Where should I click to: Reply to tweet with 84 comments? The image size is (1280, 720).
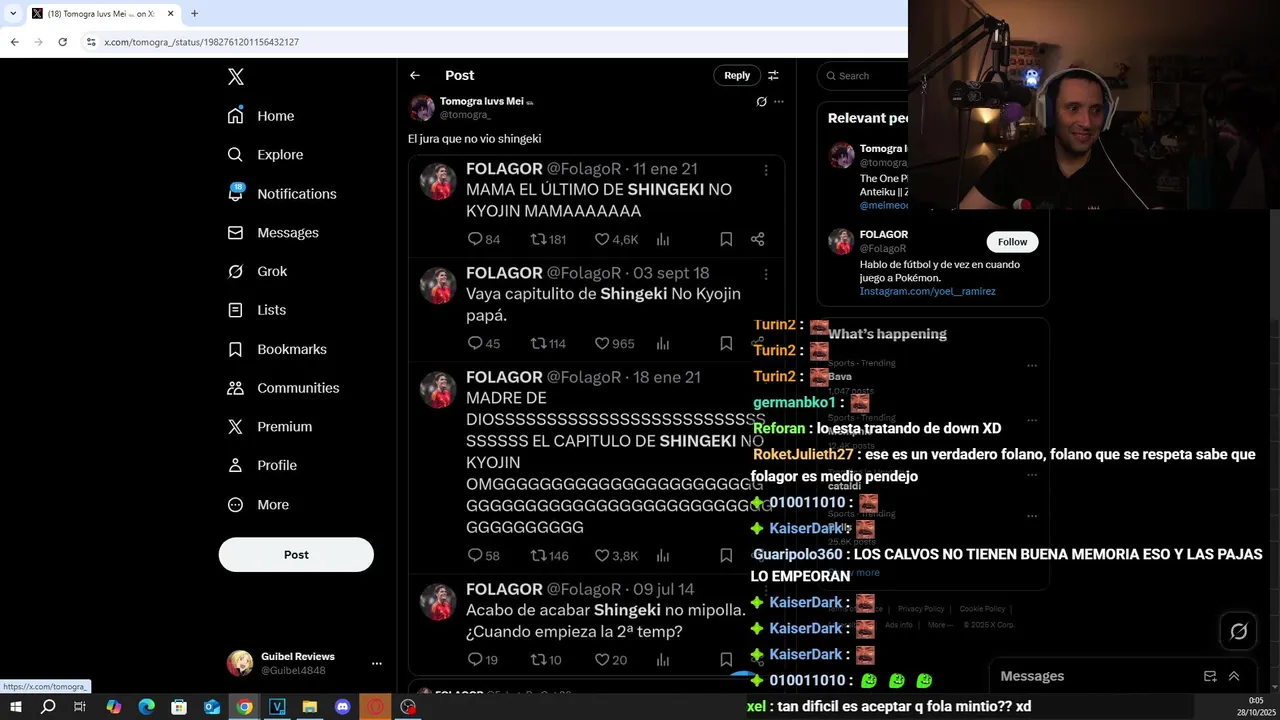point(484,239)
